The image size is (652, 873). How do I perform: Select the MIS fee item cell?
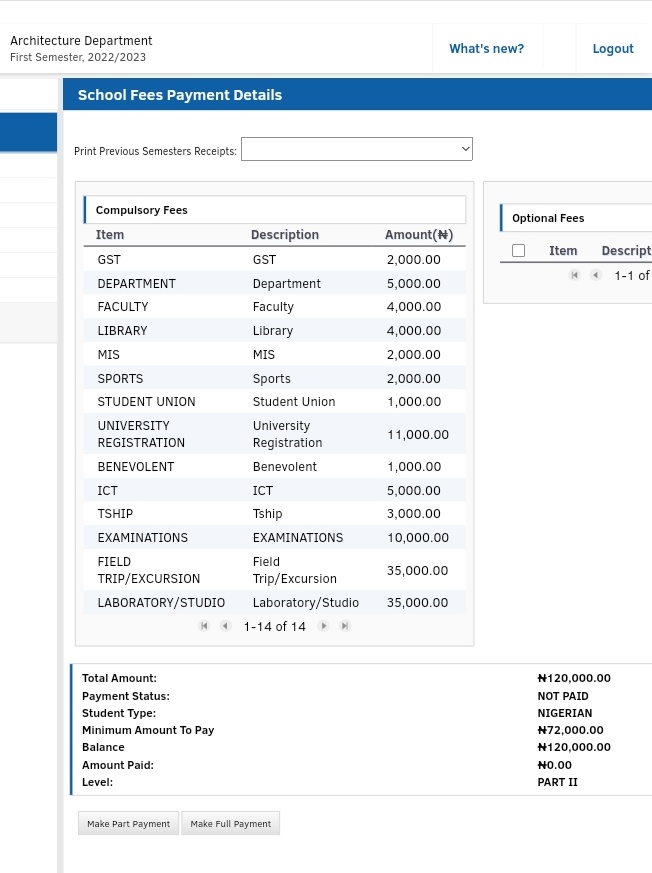(109, 355)
